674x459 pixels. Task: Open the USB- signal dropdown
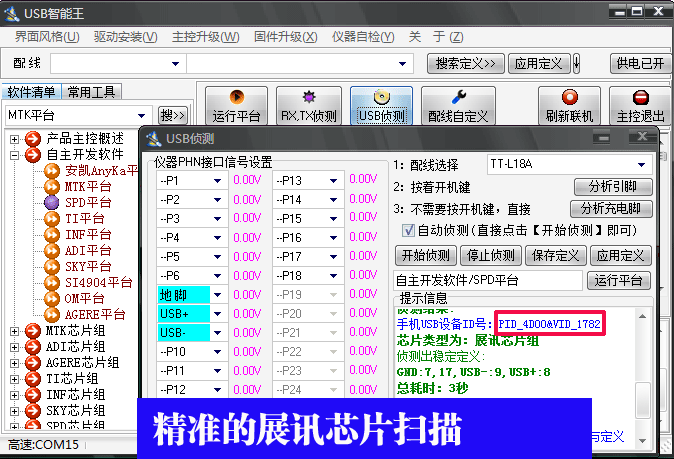pos(218,333)
